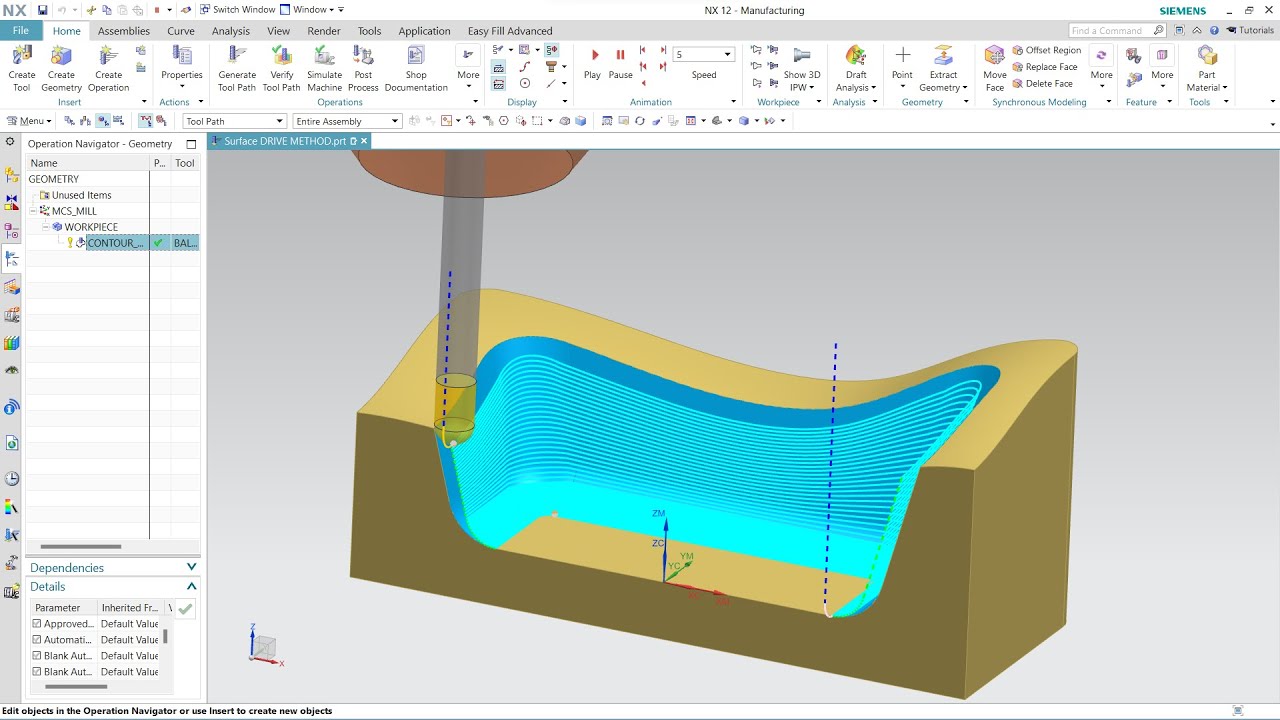Viewport: 1280px width, 720px height.
Task: Select Unused Items in navigator
Action: tap(81, 195)
